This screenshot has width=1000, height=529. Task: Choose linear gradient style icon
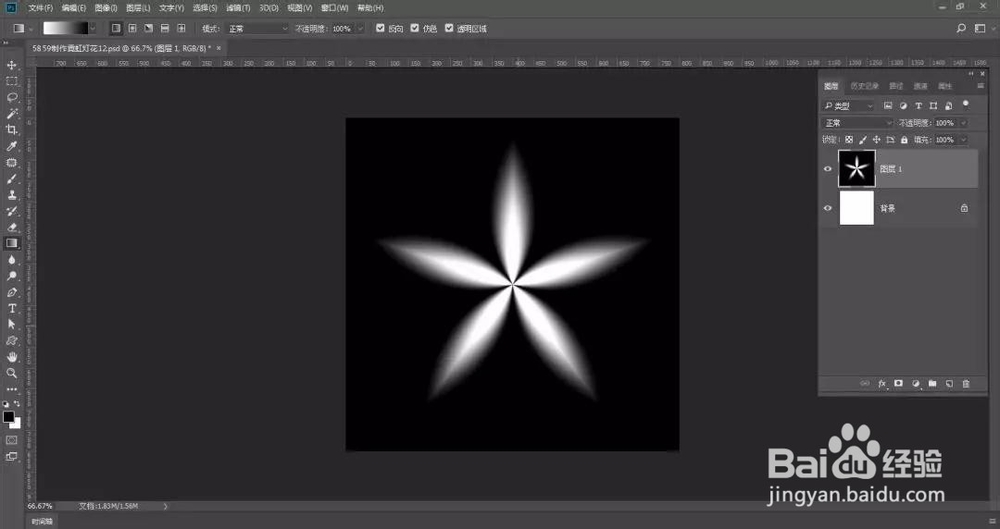(x=115, y=28)
